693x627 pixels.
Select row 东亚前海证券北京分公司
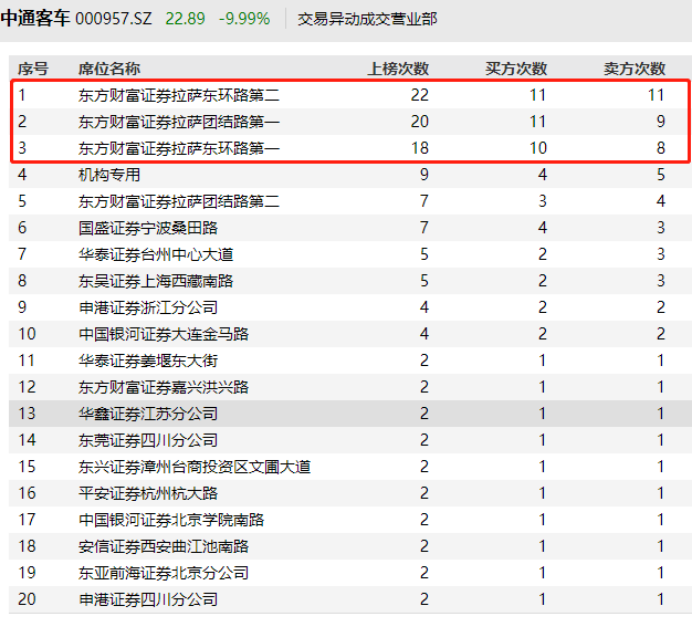350,573
